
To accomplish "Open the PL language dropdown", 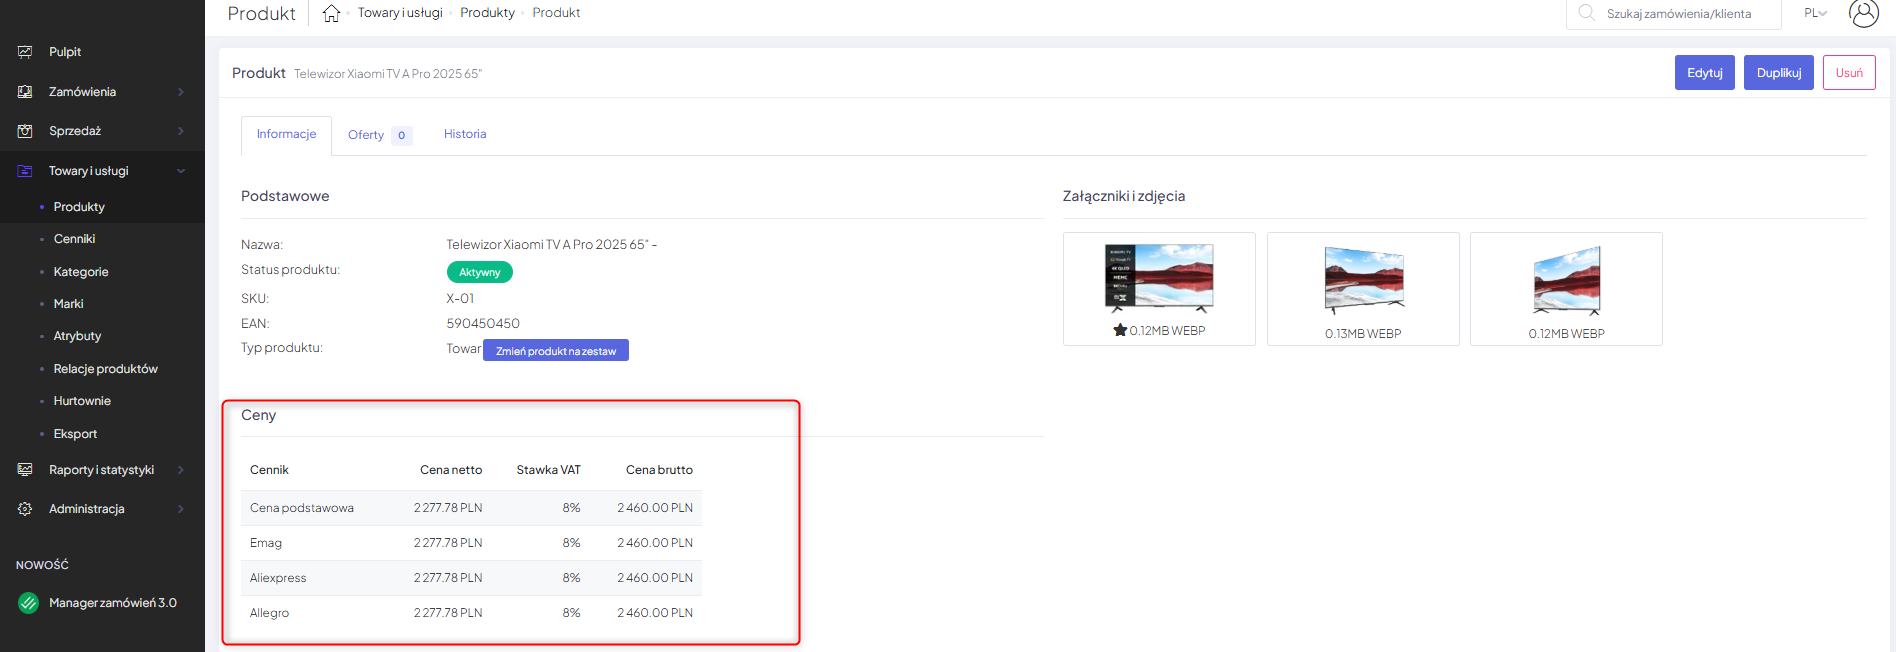I will (x=1815, y=13).
